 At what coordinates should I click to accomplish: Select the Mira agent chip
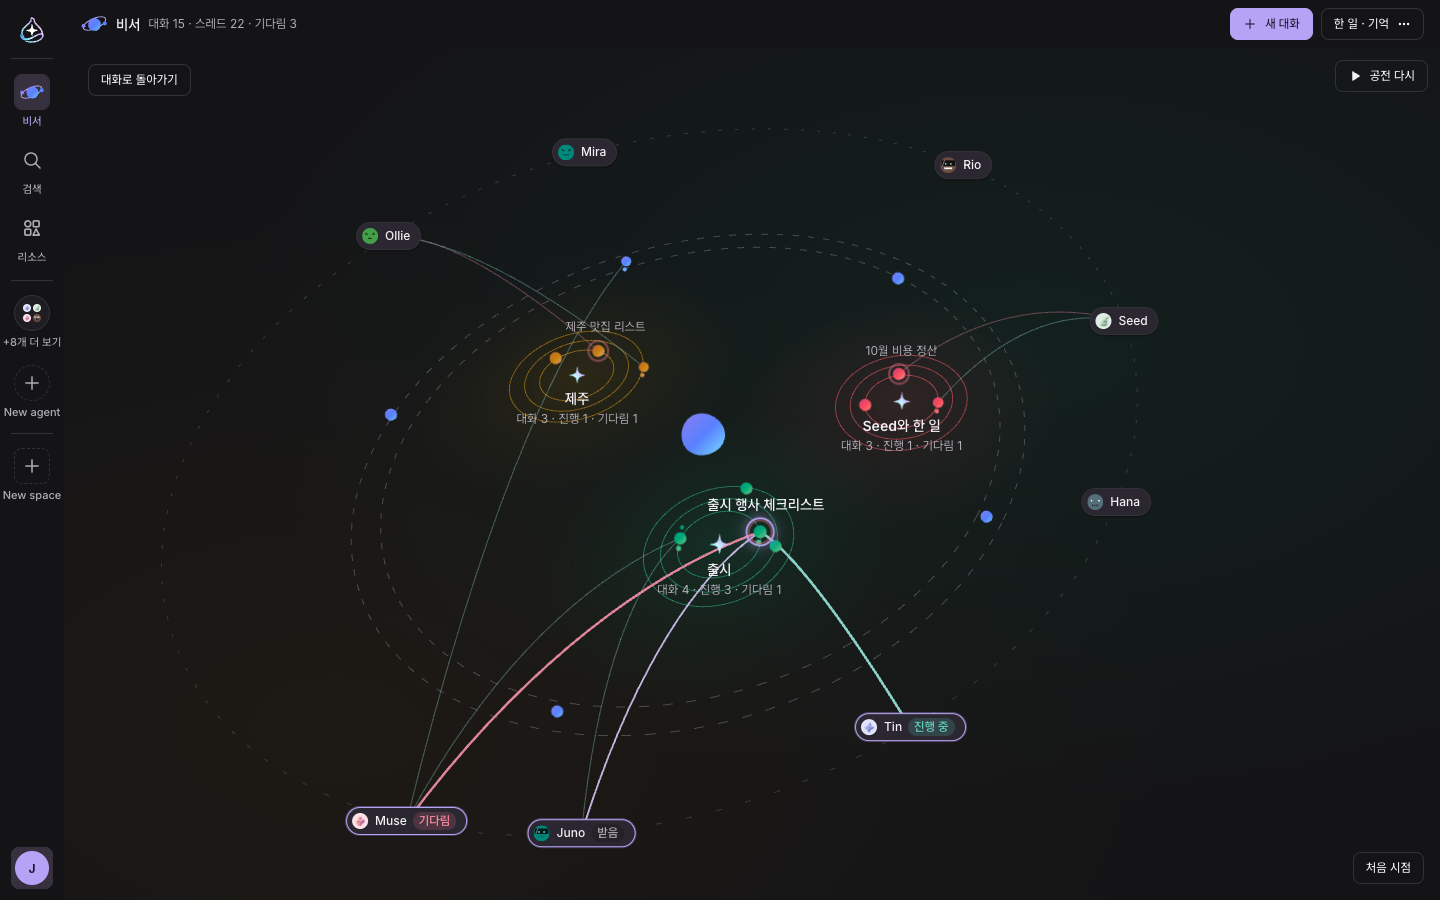[x=584, y=152]
